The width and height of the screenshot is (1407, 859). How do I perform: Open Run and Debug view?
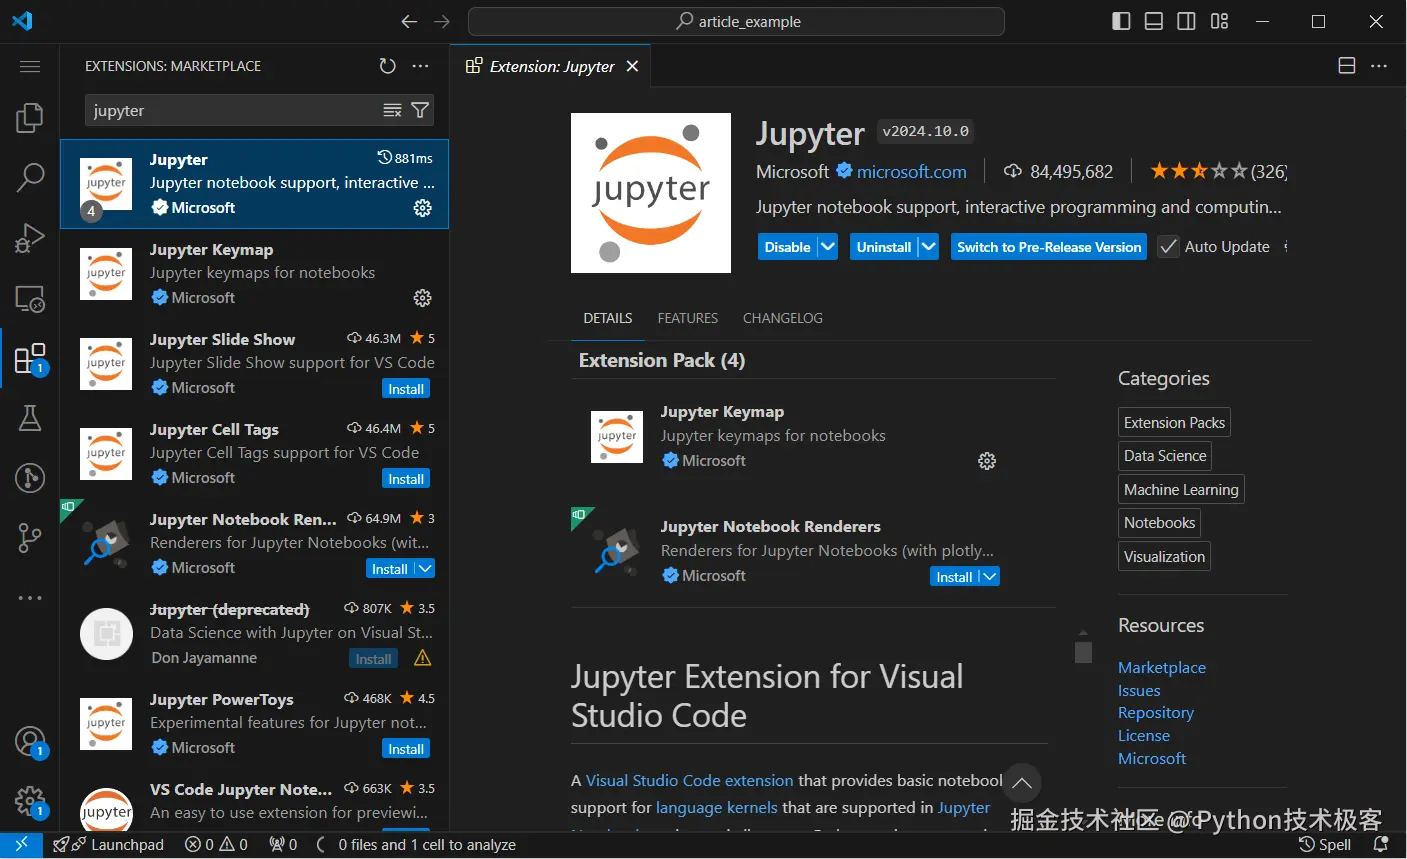point(30,238)
